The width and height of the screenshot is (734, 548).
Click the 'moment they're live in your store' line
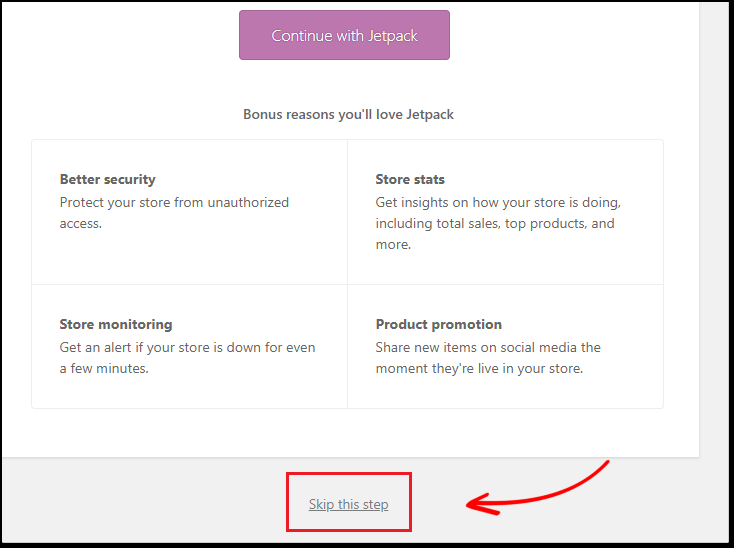pos(479,368)
